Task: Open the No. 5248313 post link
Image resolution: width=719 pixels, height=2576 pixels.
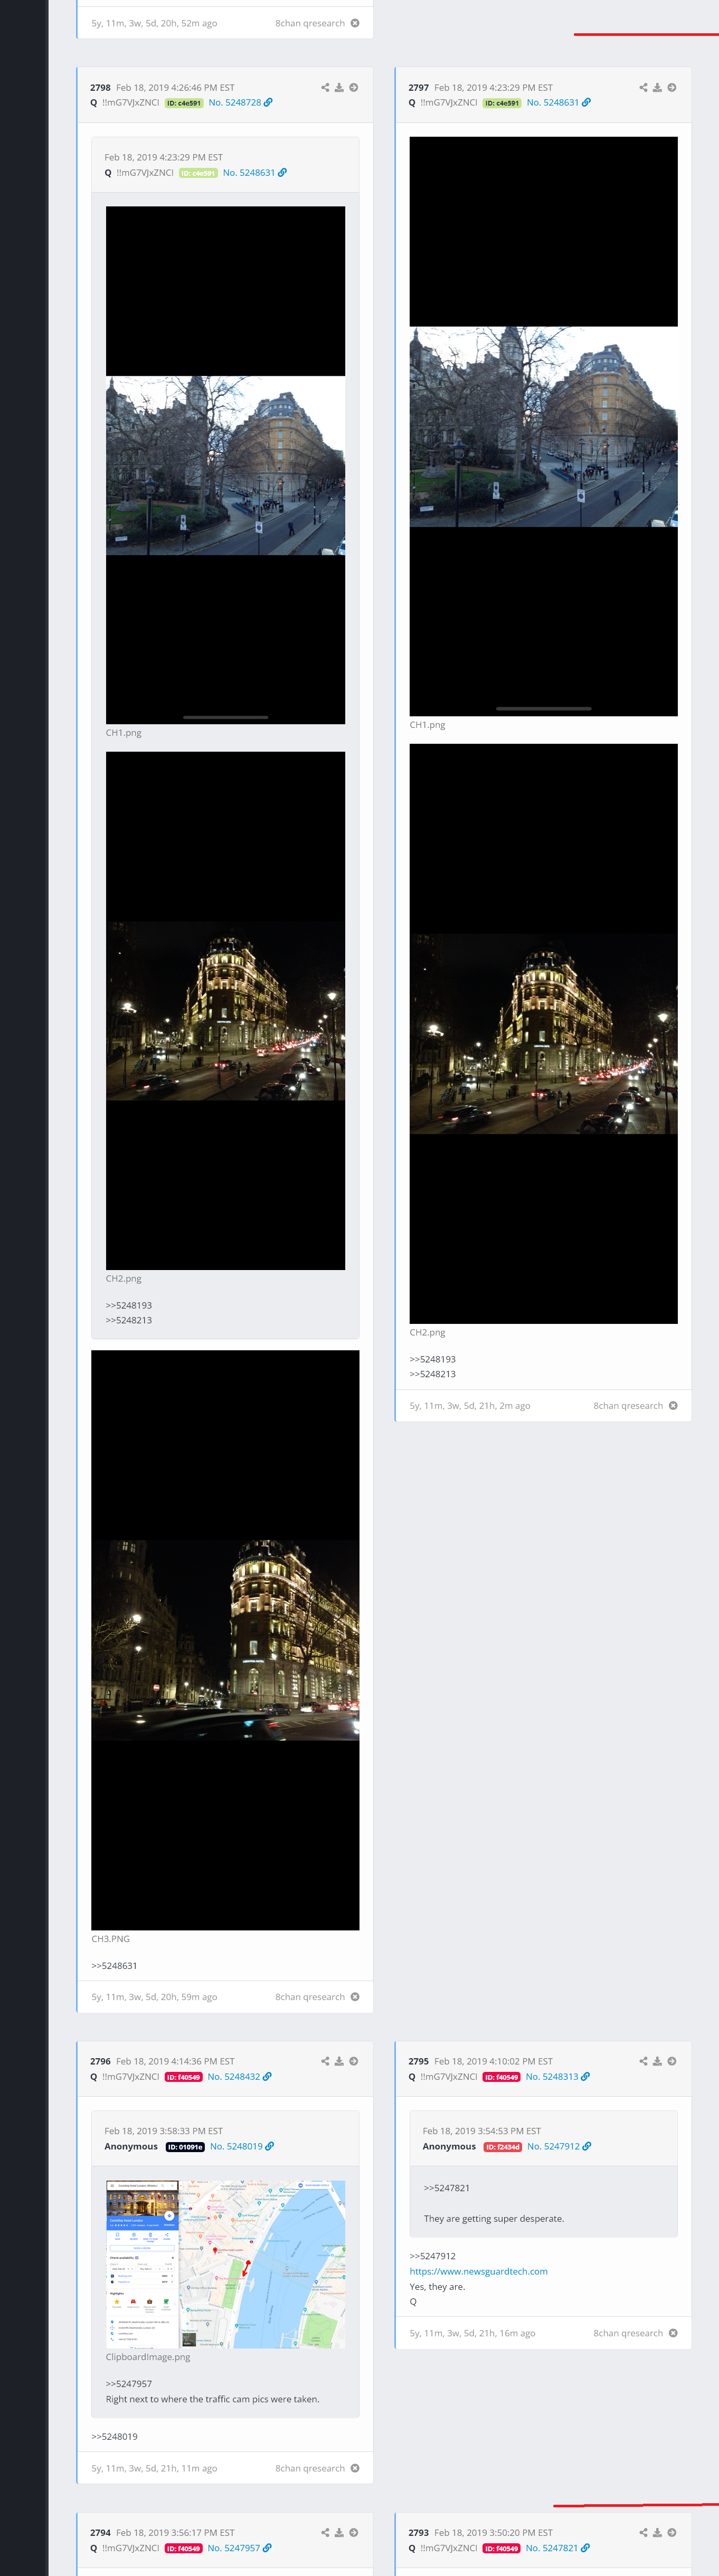Action: 557,2077
